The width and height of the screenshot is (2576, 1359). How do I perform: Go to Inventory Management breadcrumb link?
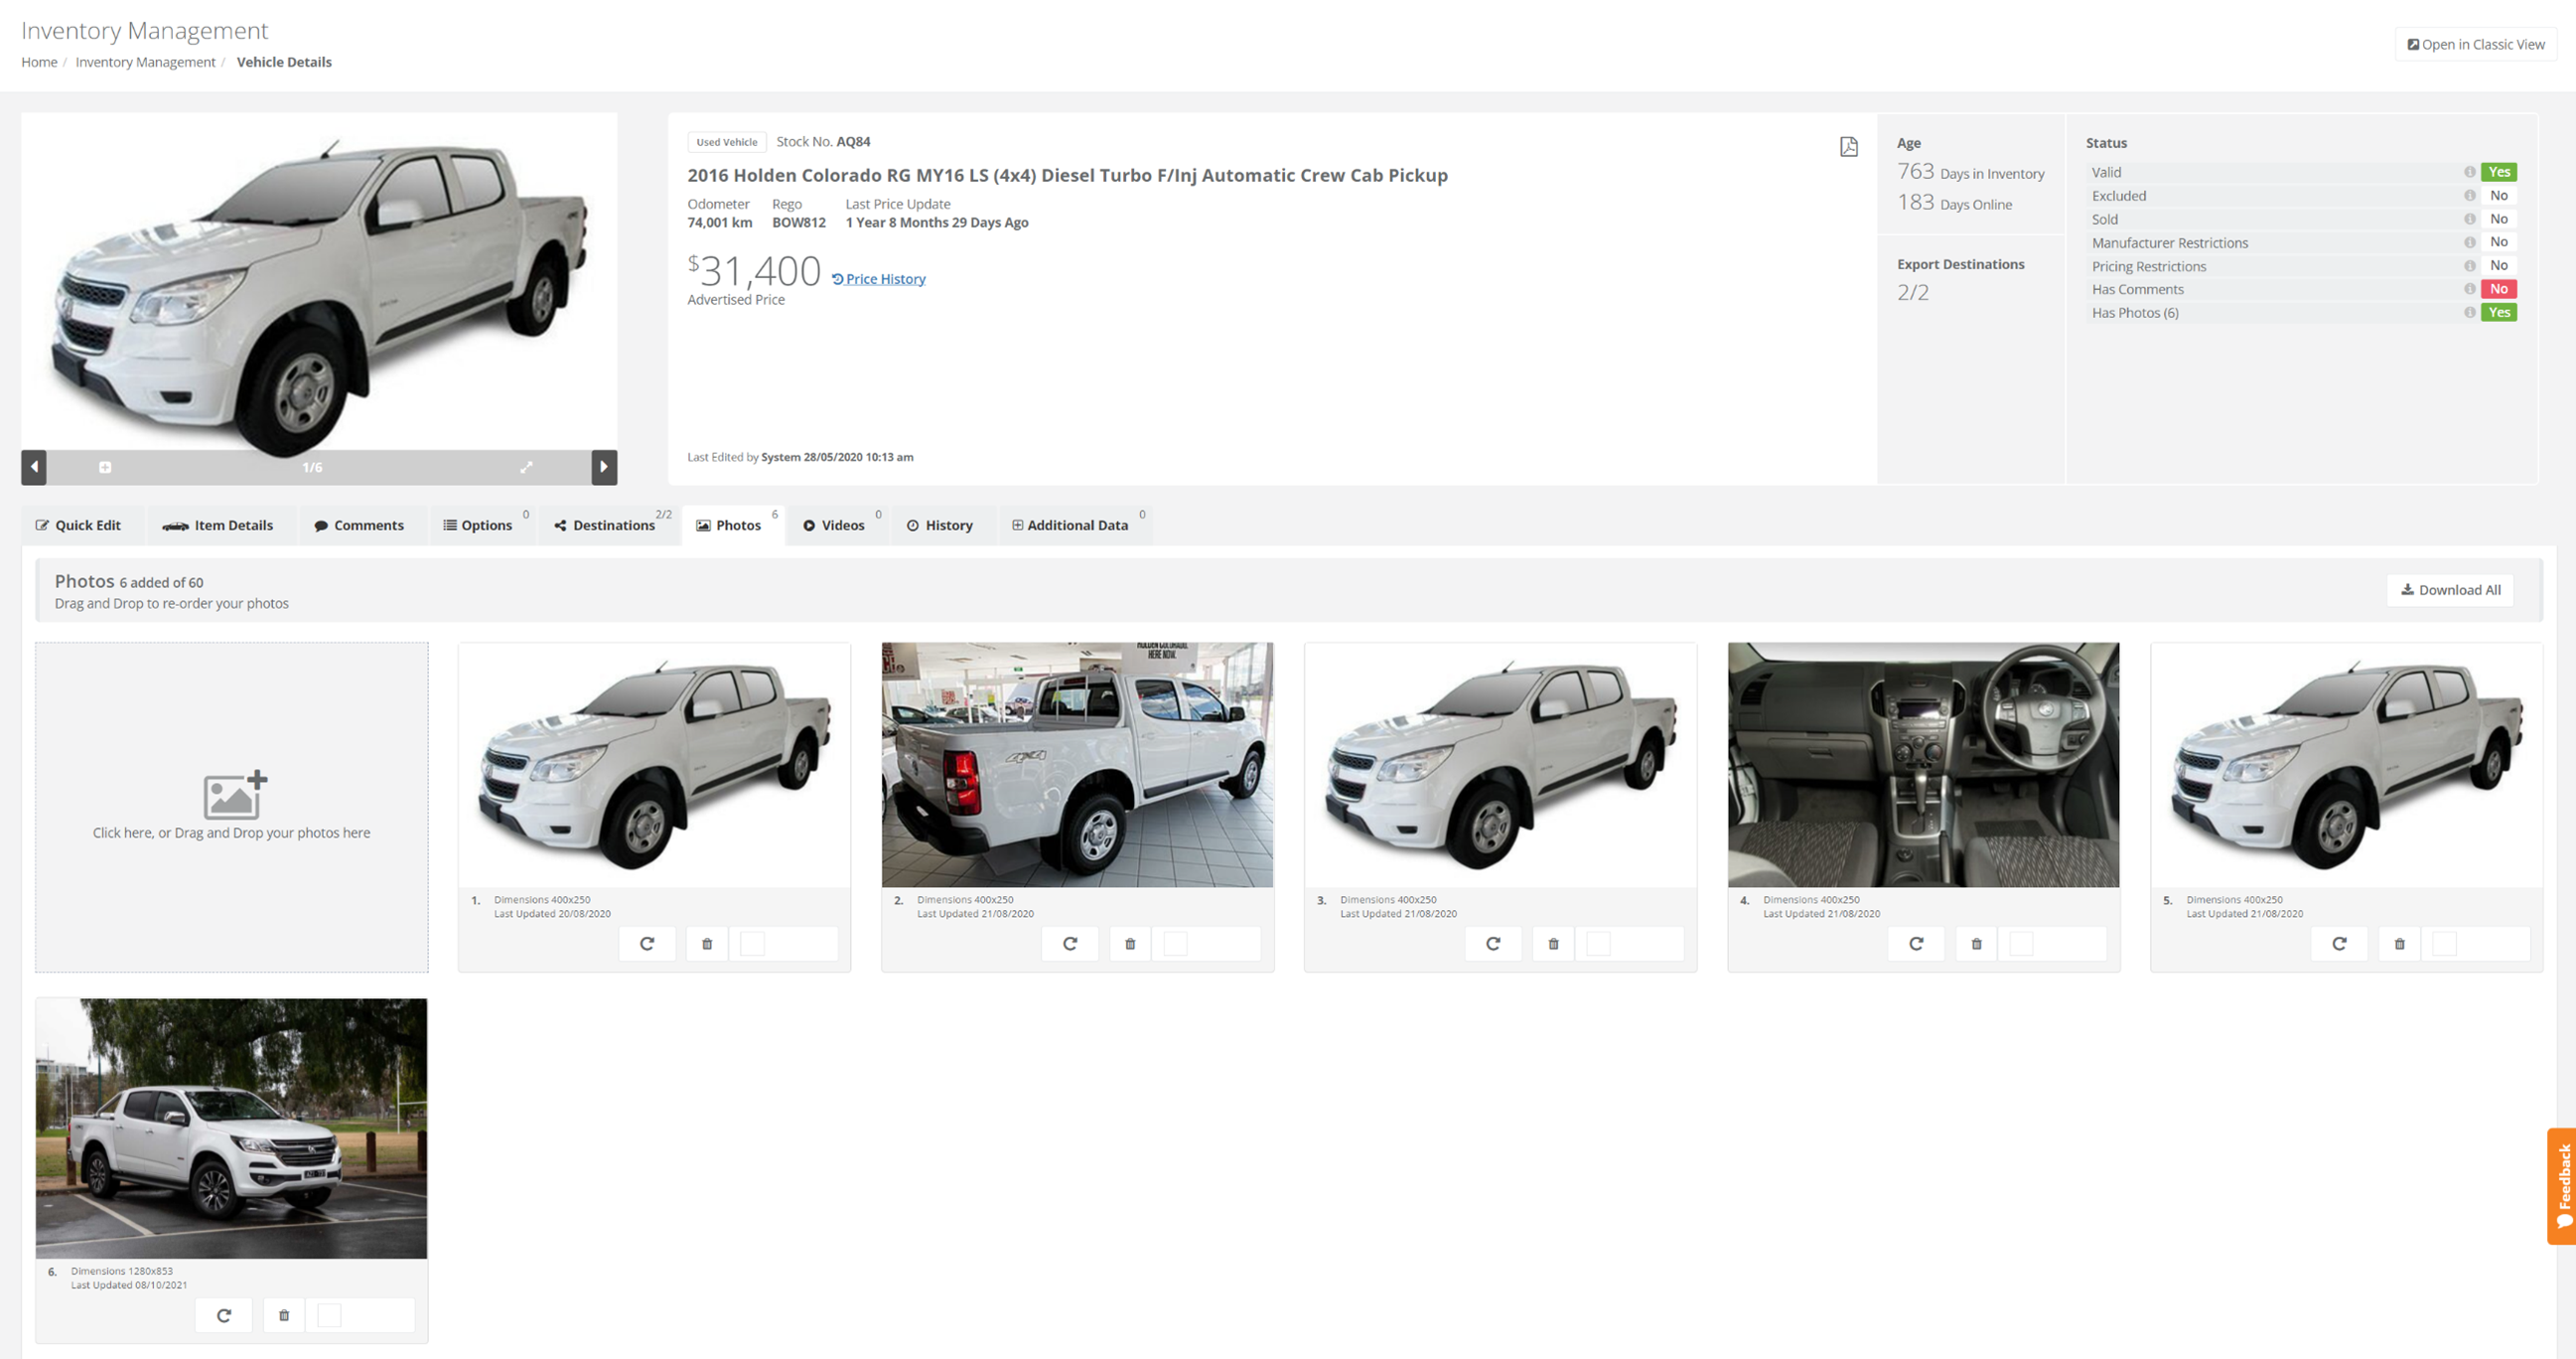point(145,62)
